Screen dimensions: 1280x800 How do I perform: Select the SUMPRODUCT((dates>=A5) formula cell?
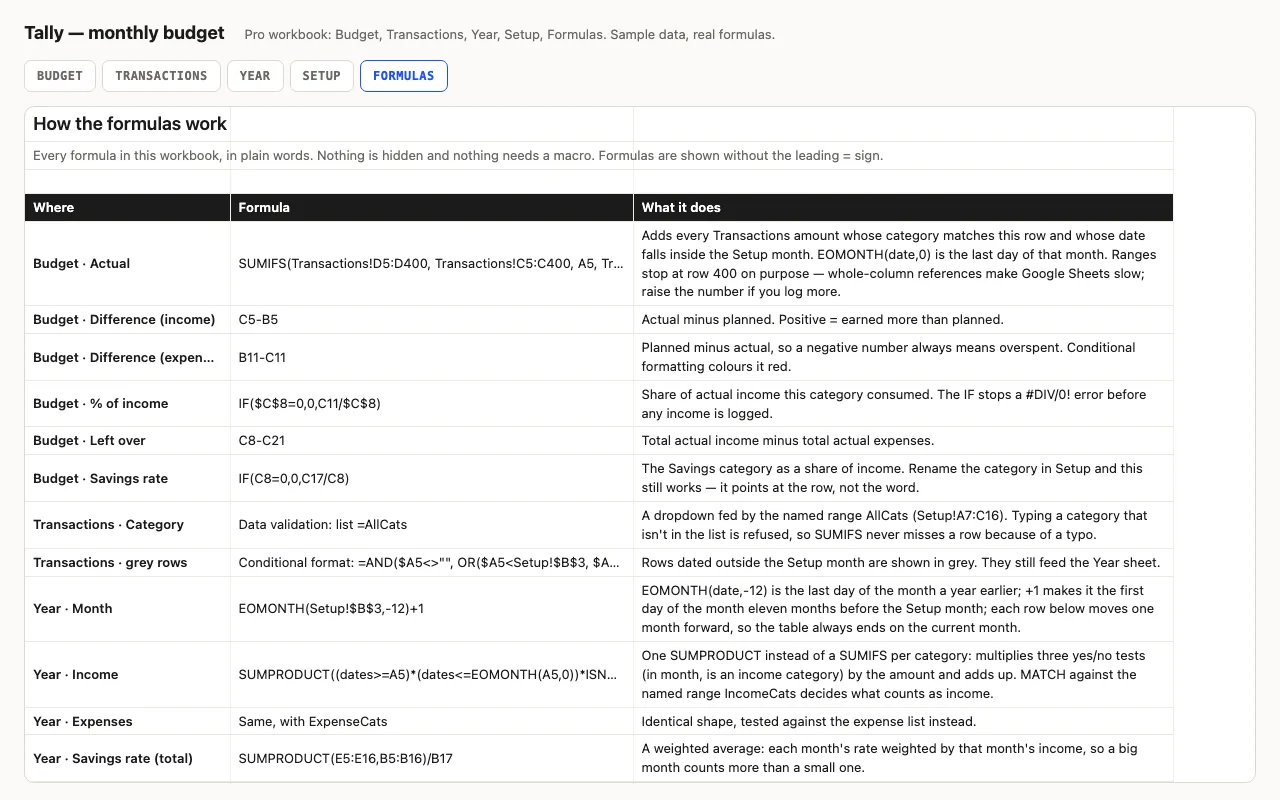pos(432,675)
